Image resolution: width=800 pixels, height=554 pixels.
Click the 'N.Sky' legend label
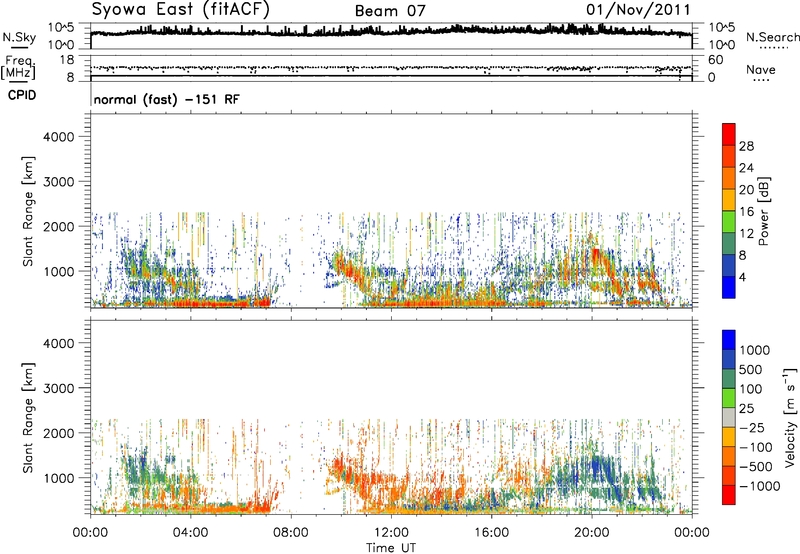pos(19,37)
